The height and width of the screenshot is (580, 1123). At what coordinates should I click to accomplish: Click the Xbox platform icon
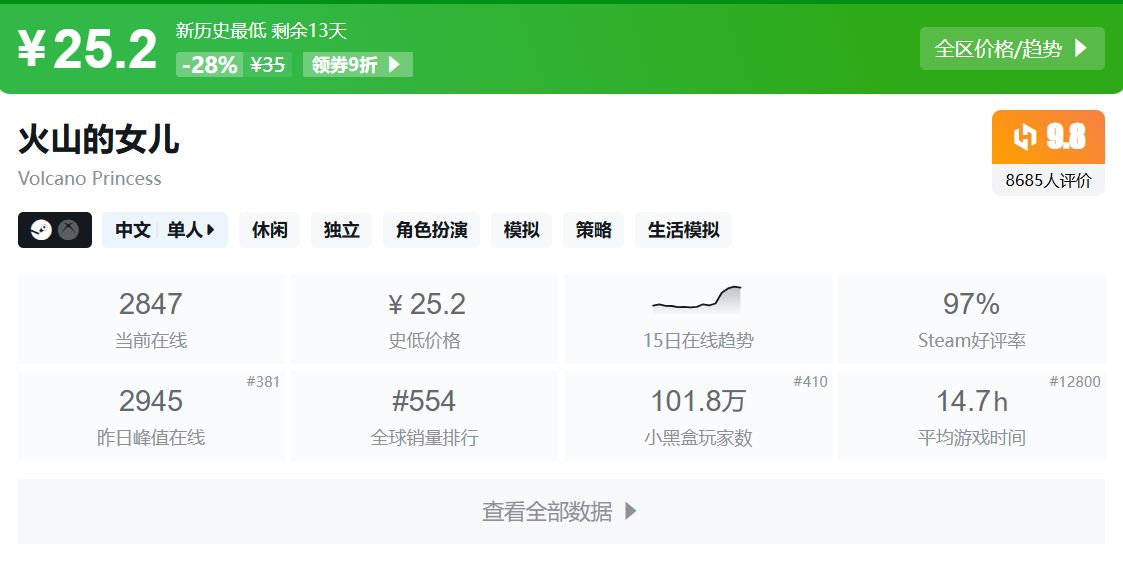pos(68,230)
